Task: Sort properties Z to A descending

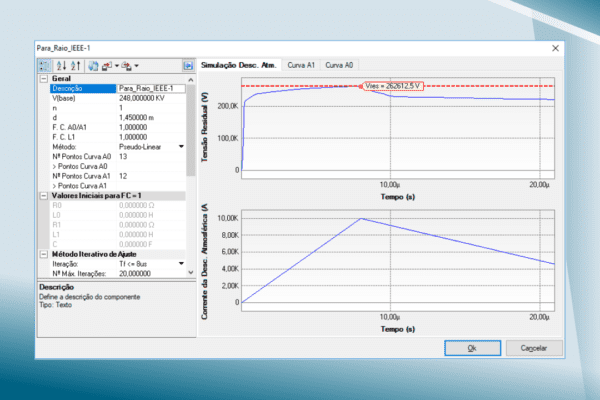Action: [75, 66]
